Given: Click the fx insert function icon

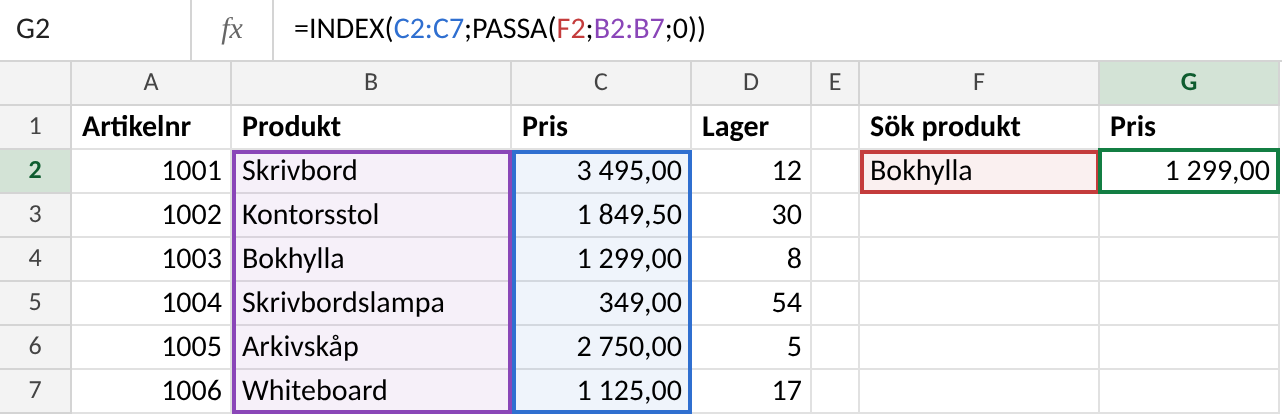Looking at the screenshot, I should coord(231,31).
